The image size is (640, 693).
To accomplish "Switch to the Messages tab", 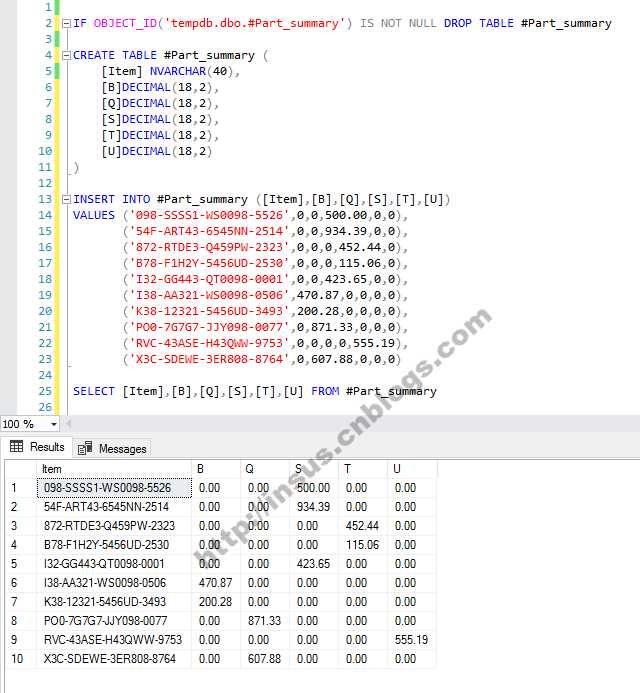I will click(112, 449).
